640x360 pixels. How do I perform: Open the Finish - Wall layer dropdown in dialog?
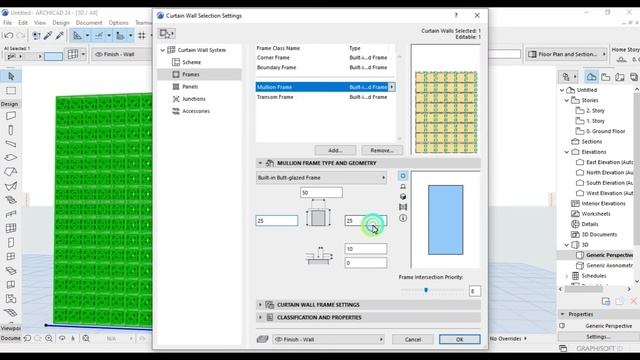[329, 339]
